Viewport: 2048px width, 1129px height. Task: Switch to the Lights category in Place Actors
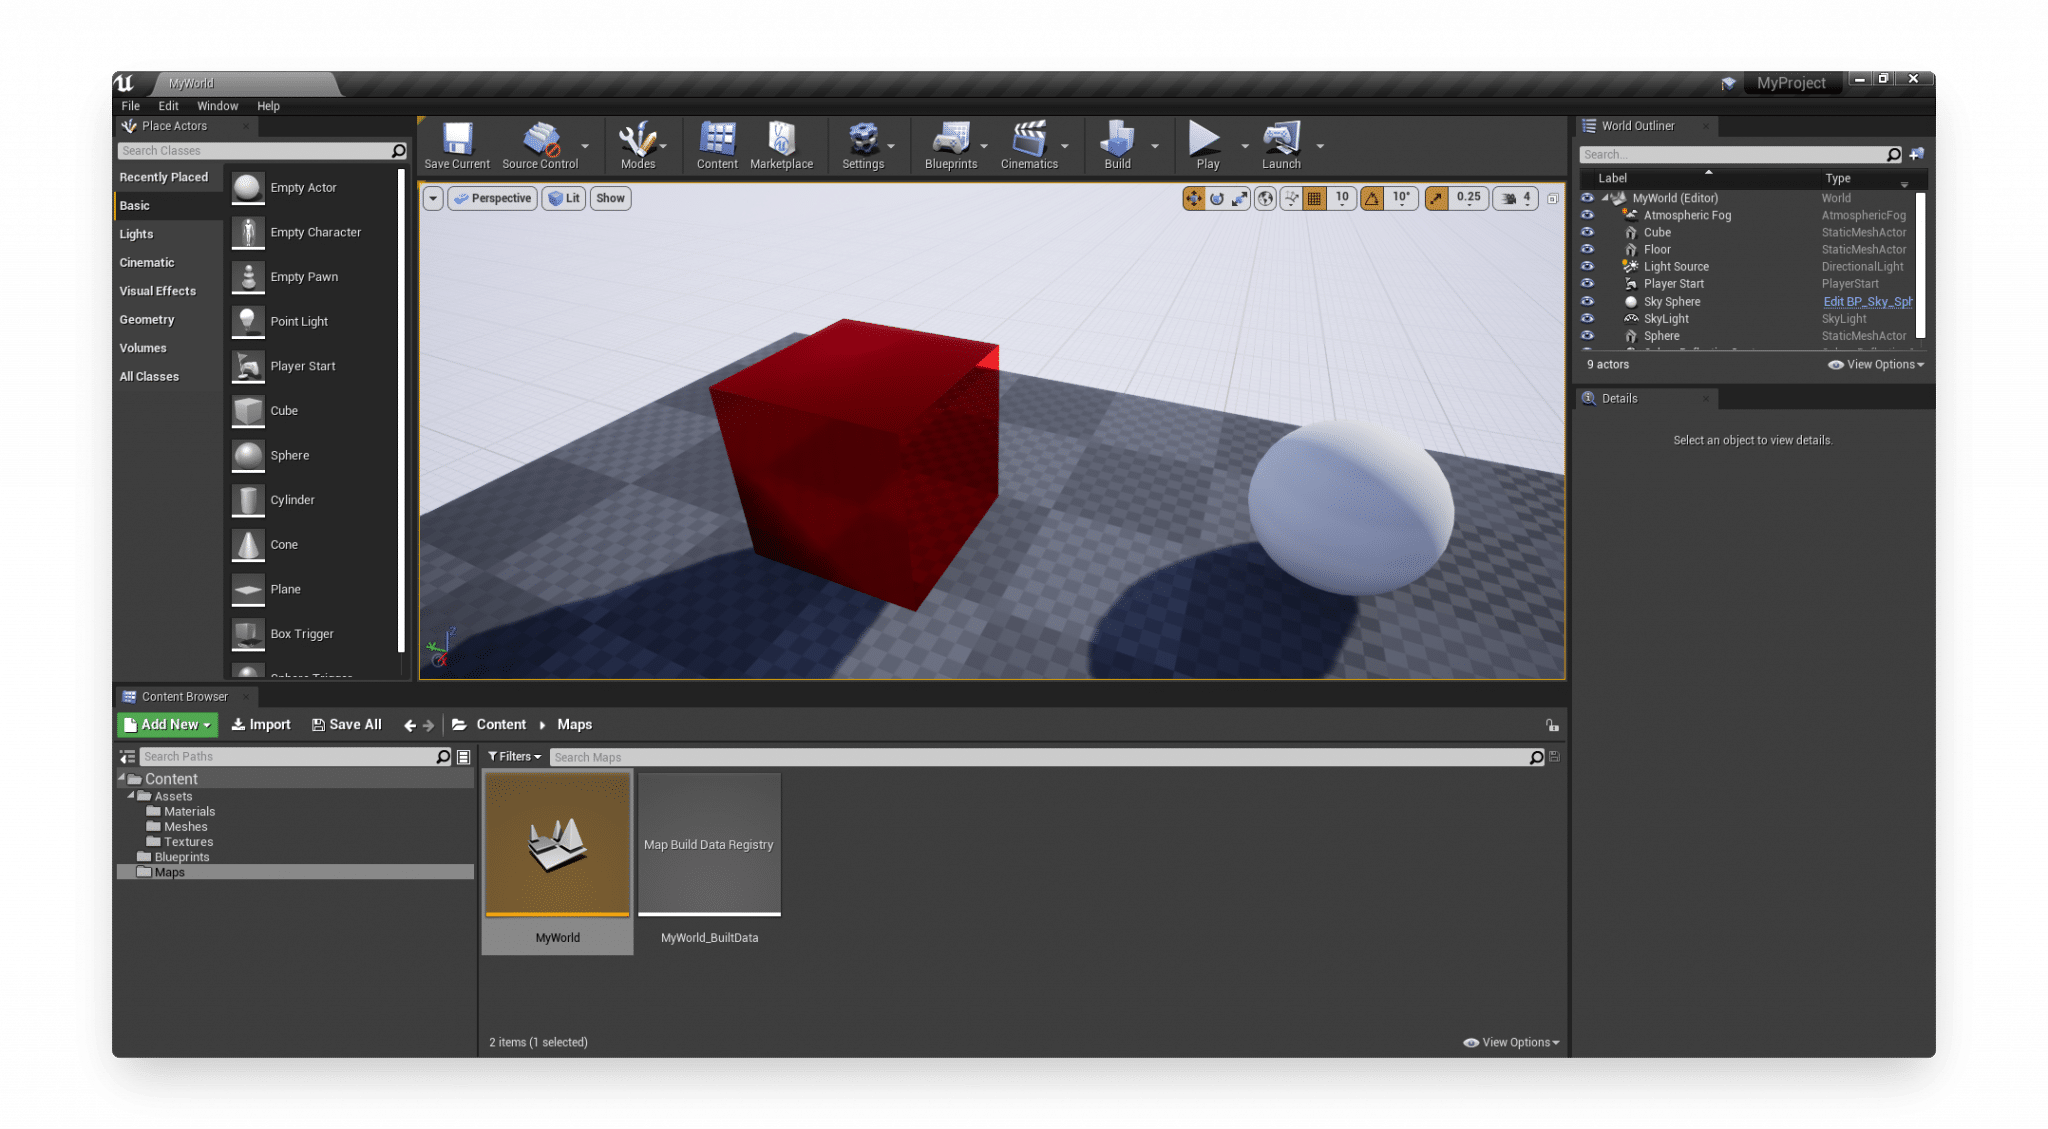coord(137,233)
